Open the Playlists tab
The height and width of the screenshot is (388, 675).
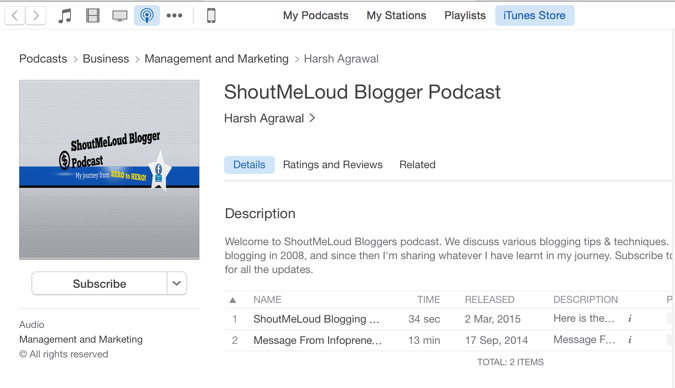coord(465,16)
